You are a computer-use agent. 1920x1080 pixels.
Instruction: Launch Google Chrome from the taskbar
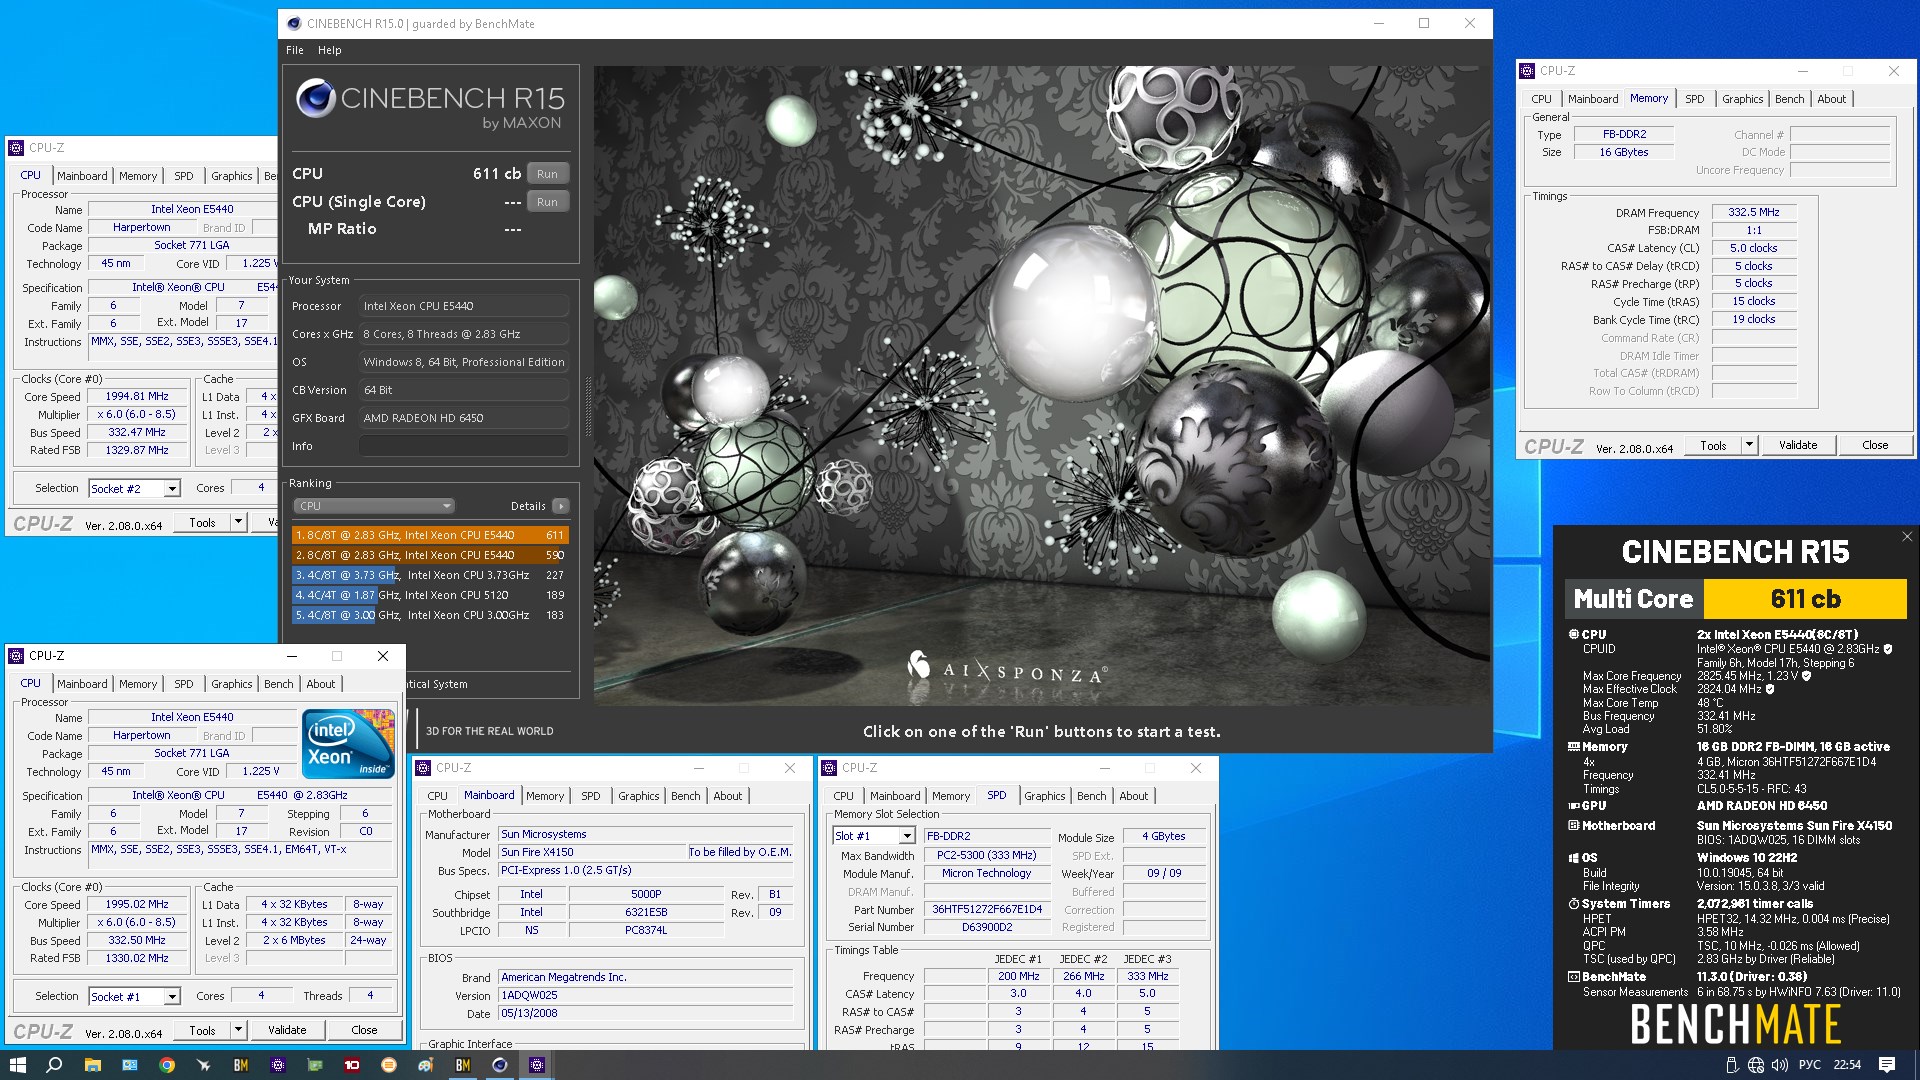(167, 1065)
